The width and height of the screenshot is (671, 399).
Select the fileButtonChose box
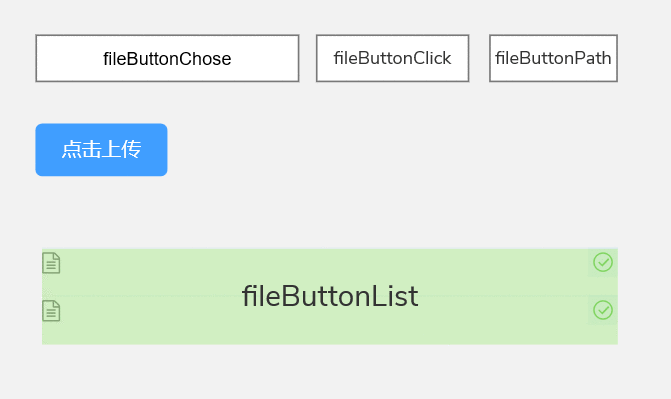pos(167,58)
